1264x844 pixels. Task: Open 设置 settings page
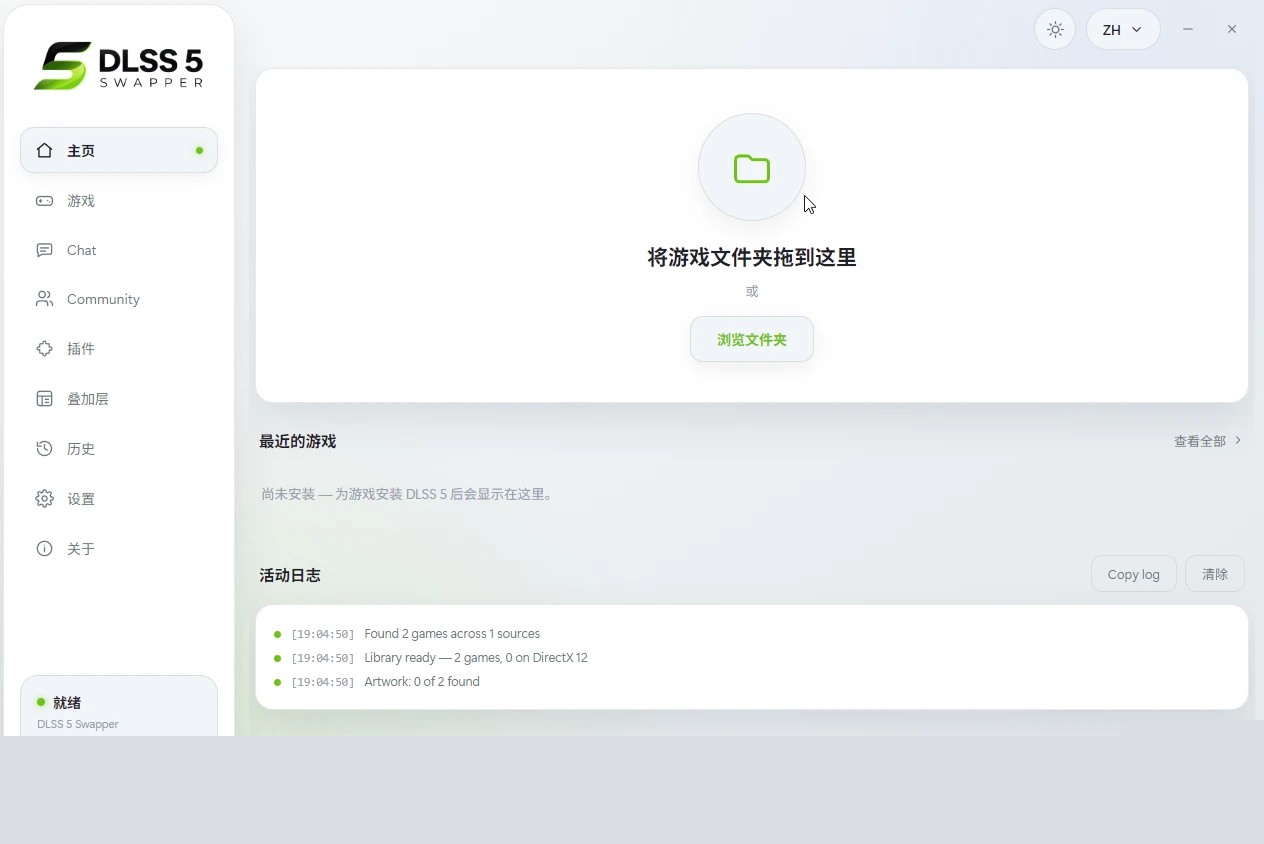[119, 499]
